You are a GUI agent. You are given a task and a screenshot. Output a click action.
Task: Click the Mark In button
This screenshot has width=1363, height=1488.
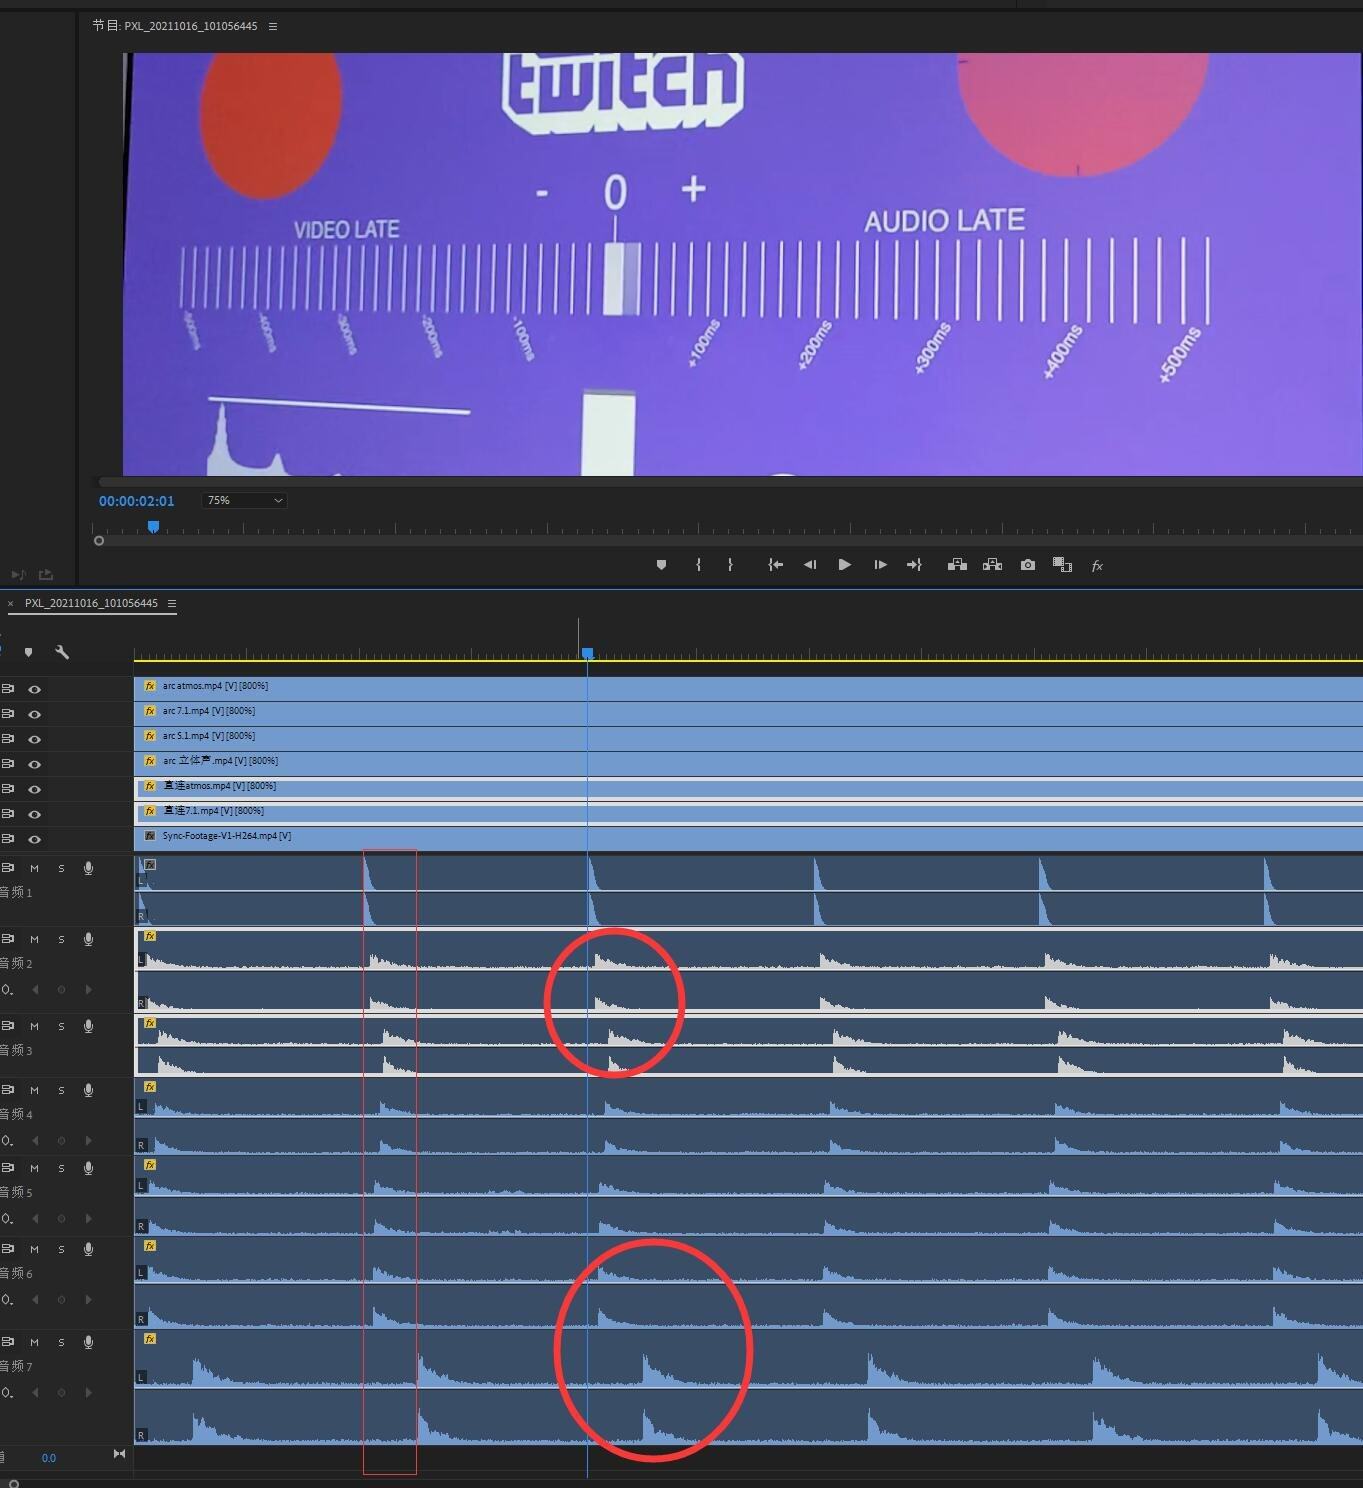pos(698,565)
